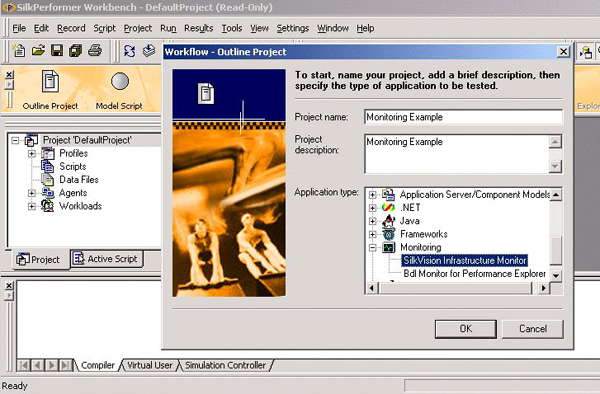Open the Window menu

(x=333, y=28)
